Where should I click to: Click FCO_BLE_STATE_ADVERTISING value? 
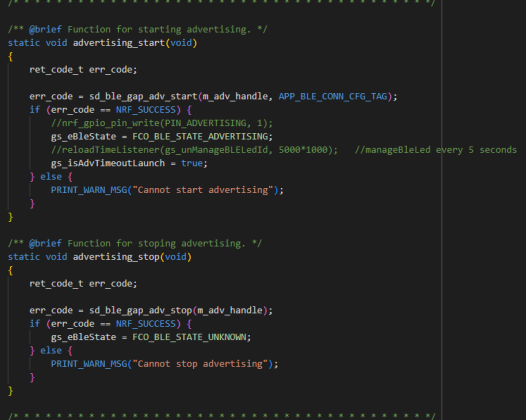[200, 137]
